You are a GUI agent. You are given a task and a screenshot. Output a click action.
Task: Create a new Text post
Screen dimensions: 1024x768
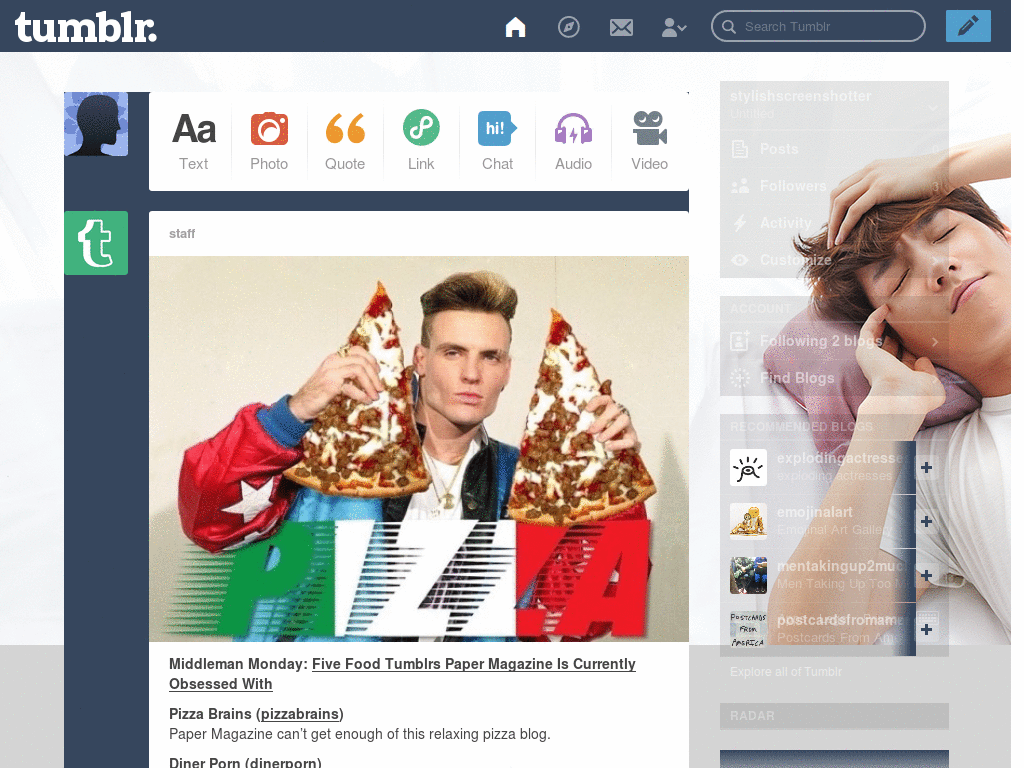[194, 142]
